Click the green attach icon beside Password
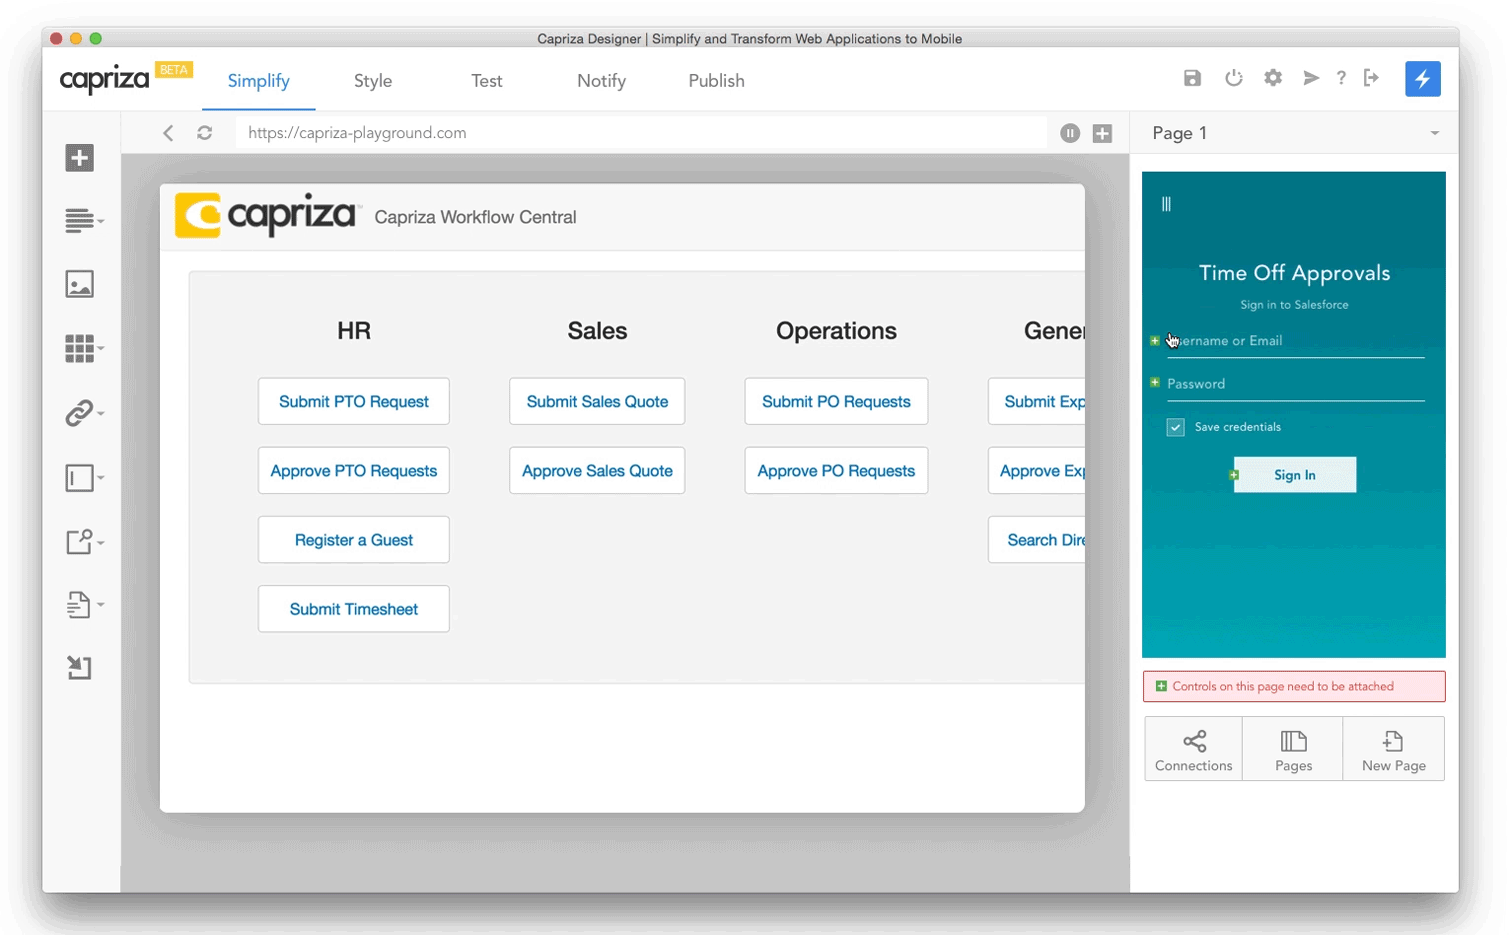The width and height of the screenshot is (1509, 935). tap(1155, 383)
